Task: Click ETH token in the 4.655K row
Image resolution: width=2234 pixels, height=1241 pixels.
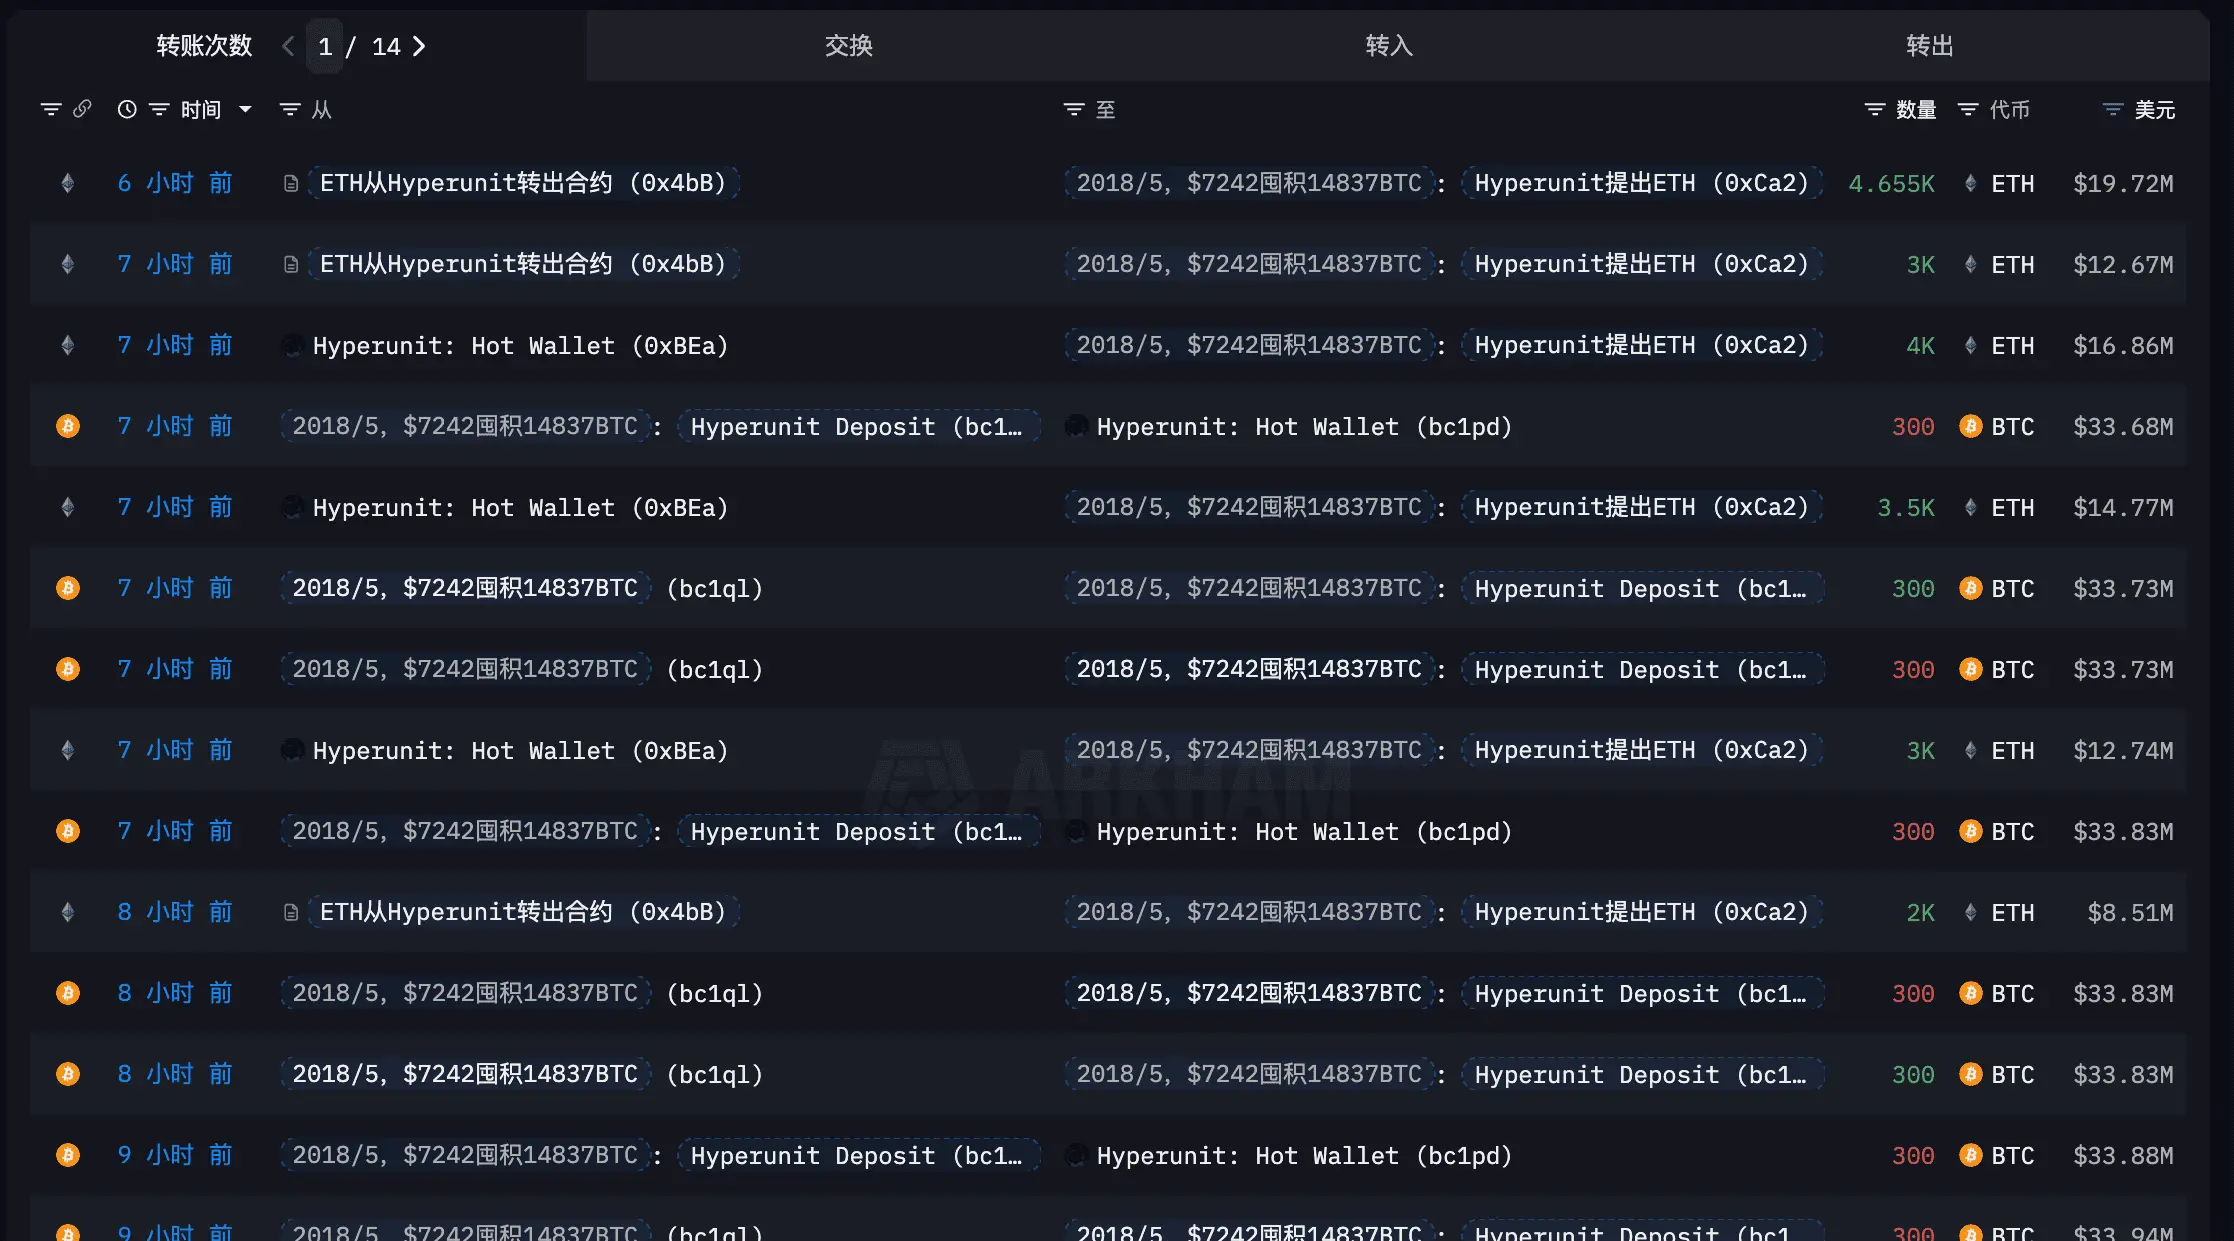Action: pos(2013,184)
